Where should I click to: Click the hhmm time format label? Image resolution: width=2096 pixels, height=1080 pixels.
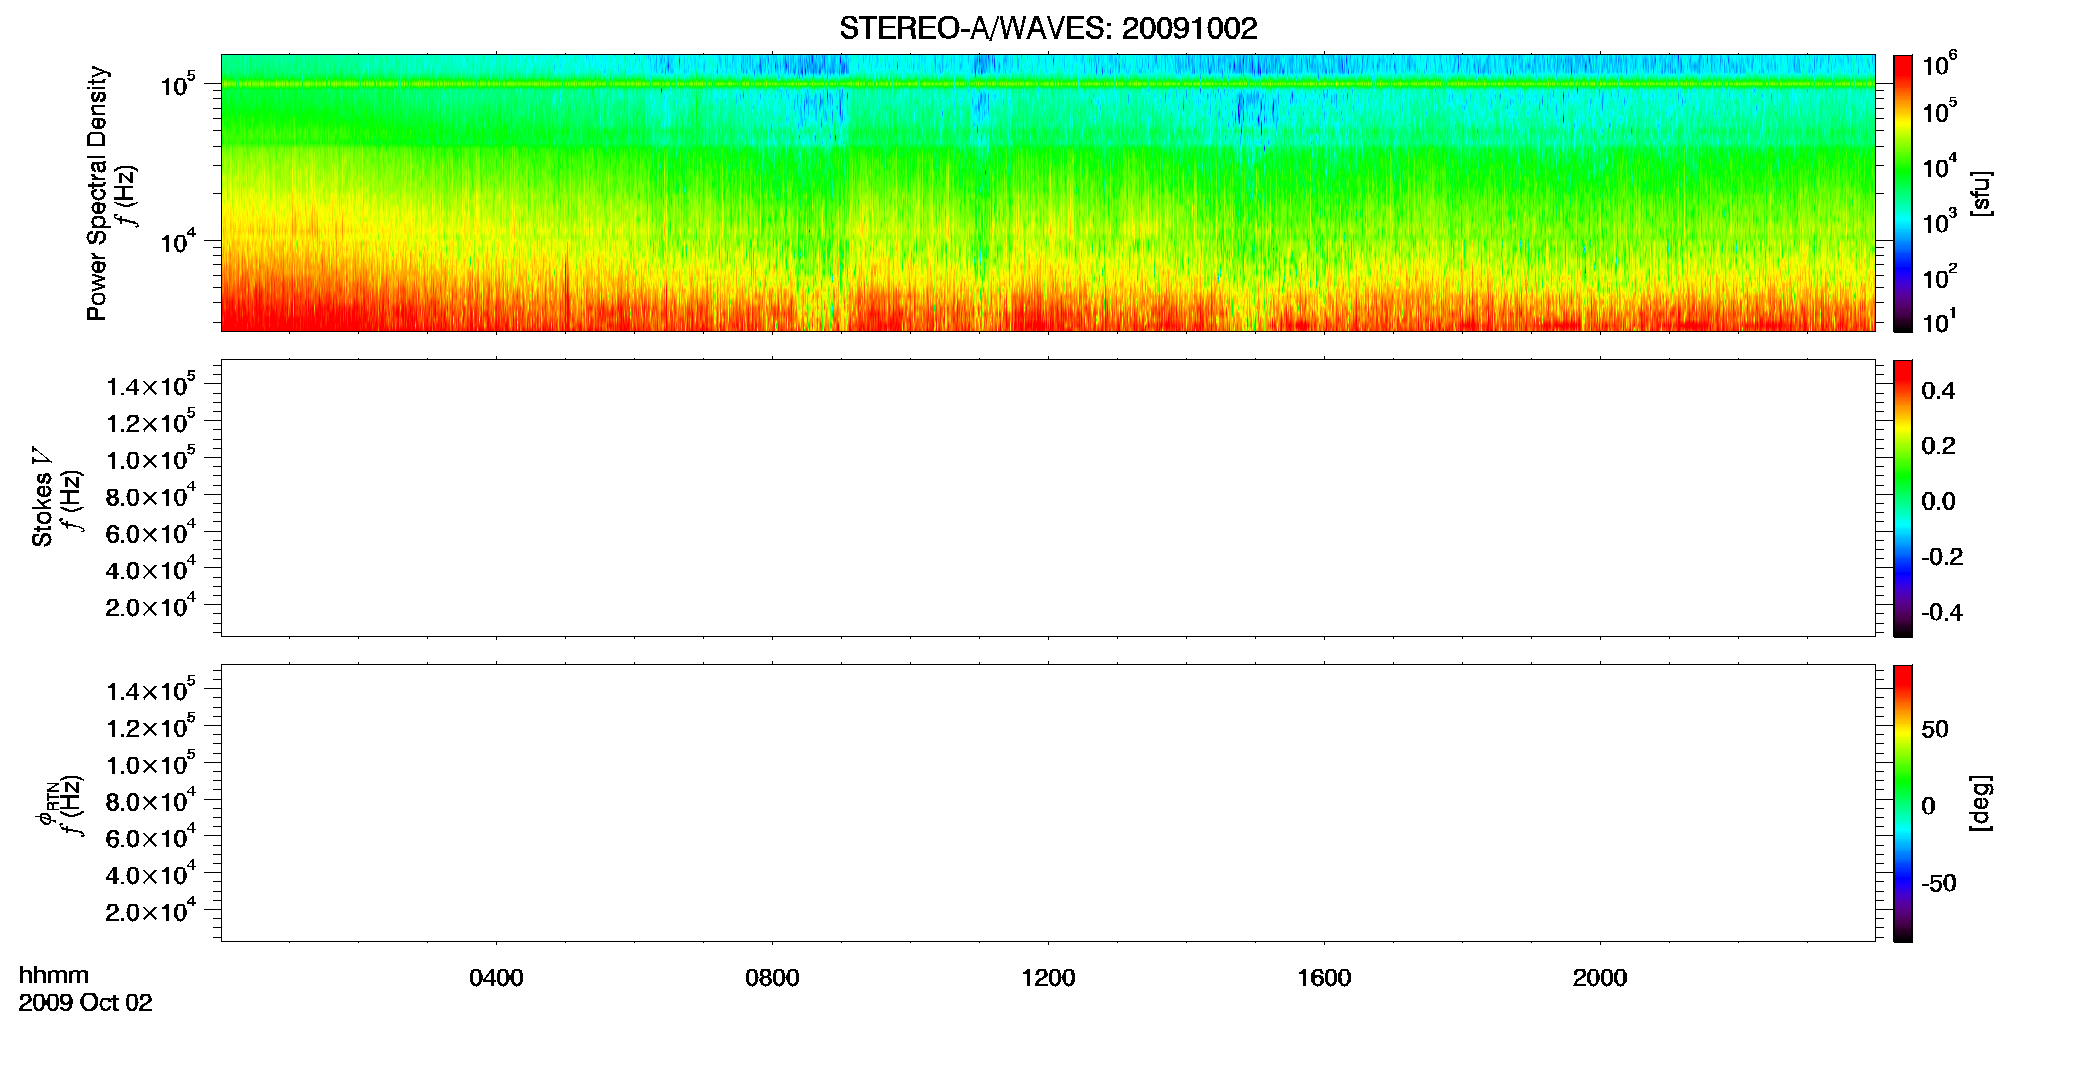54,975
